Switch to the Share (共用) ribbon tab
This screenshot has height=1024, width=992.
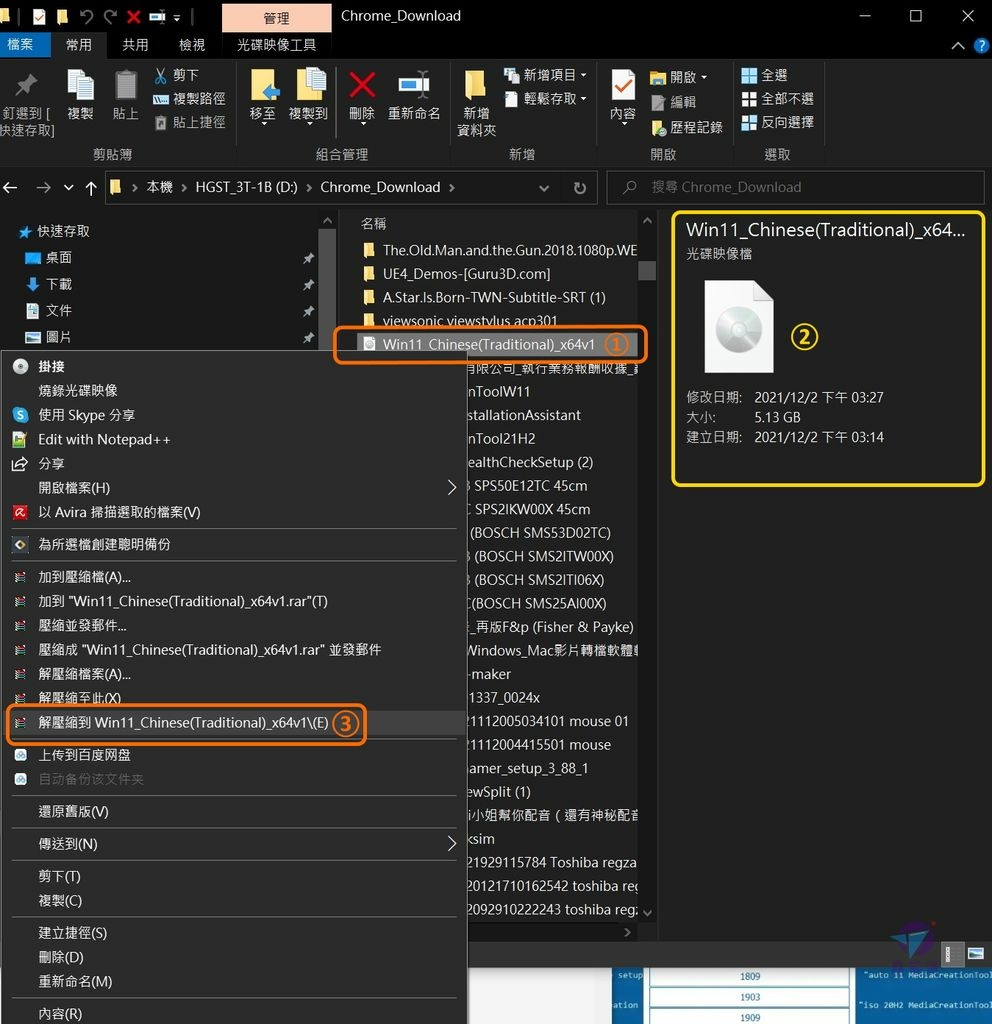click(135, 44)
